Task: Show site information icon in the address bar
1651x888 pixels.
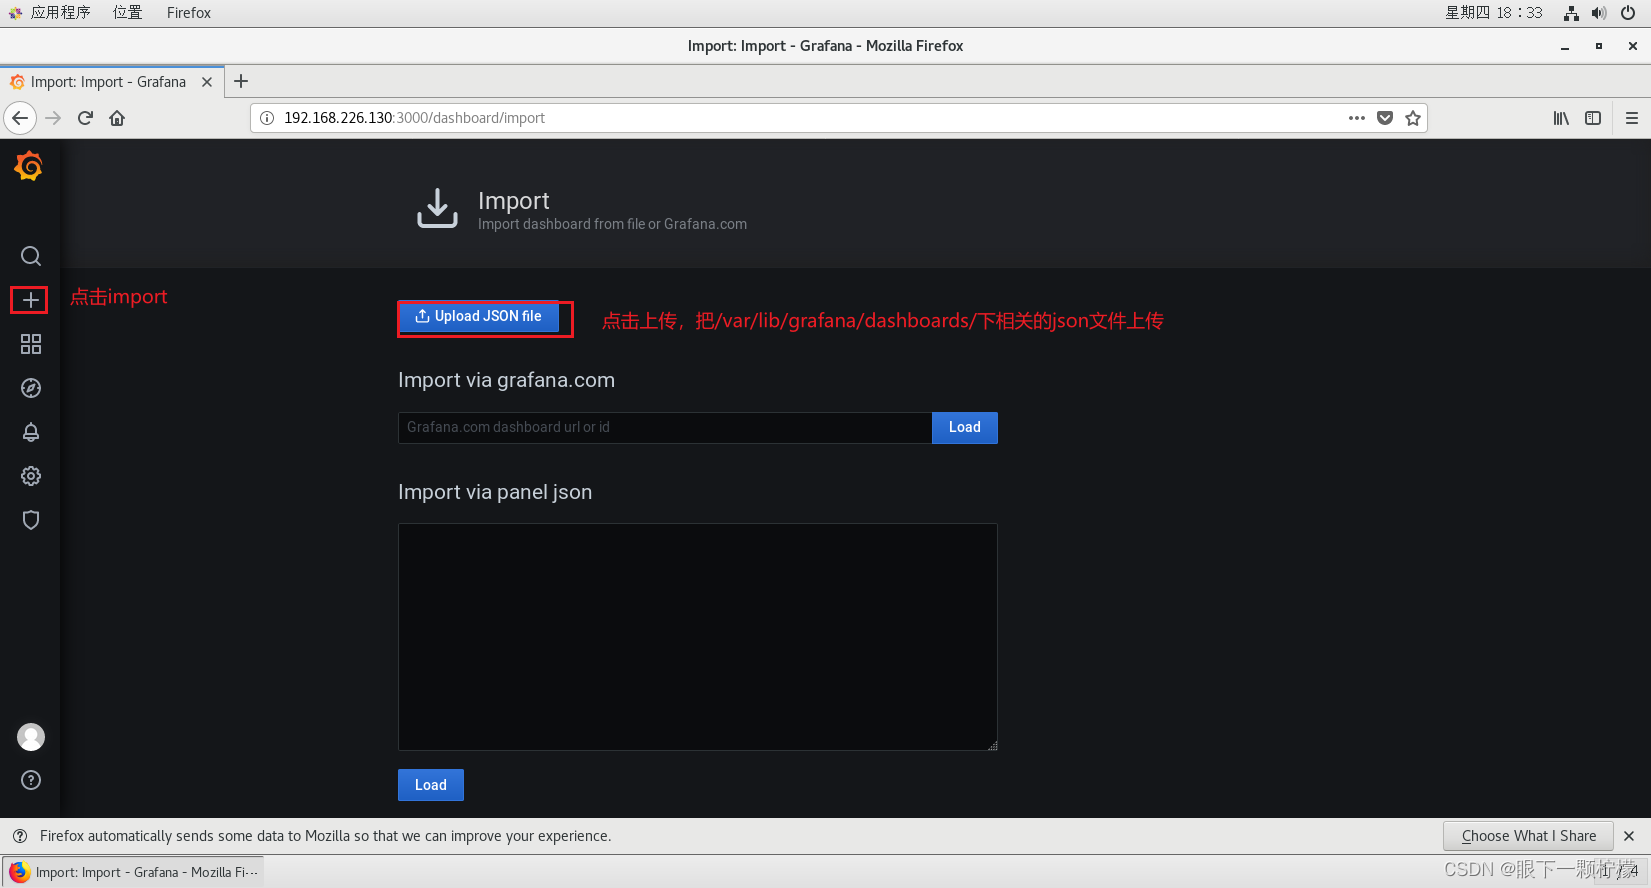Action: 267,118
